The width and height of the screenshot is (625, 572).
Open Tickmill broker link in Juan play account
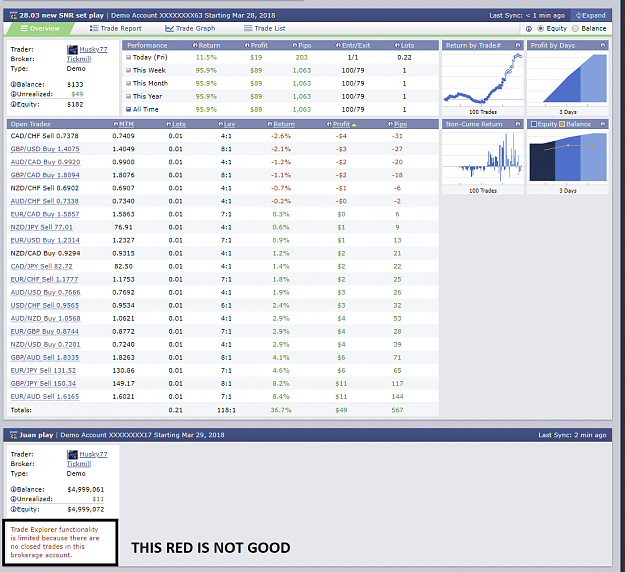(79, 464)
